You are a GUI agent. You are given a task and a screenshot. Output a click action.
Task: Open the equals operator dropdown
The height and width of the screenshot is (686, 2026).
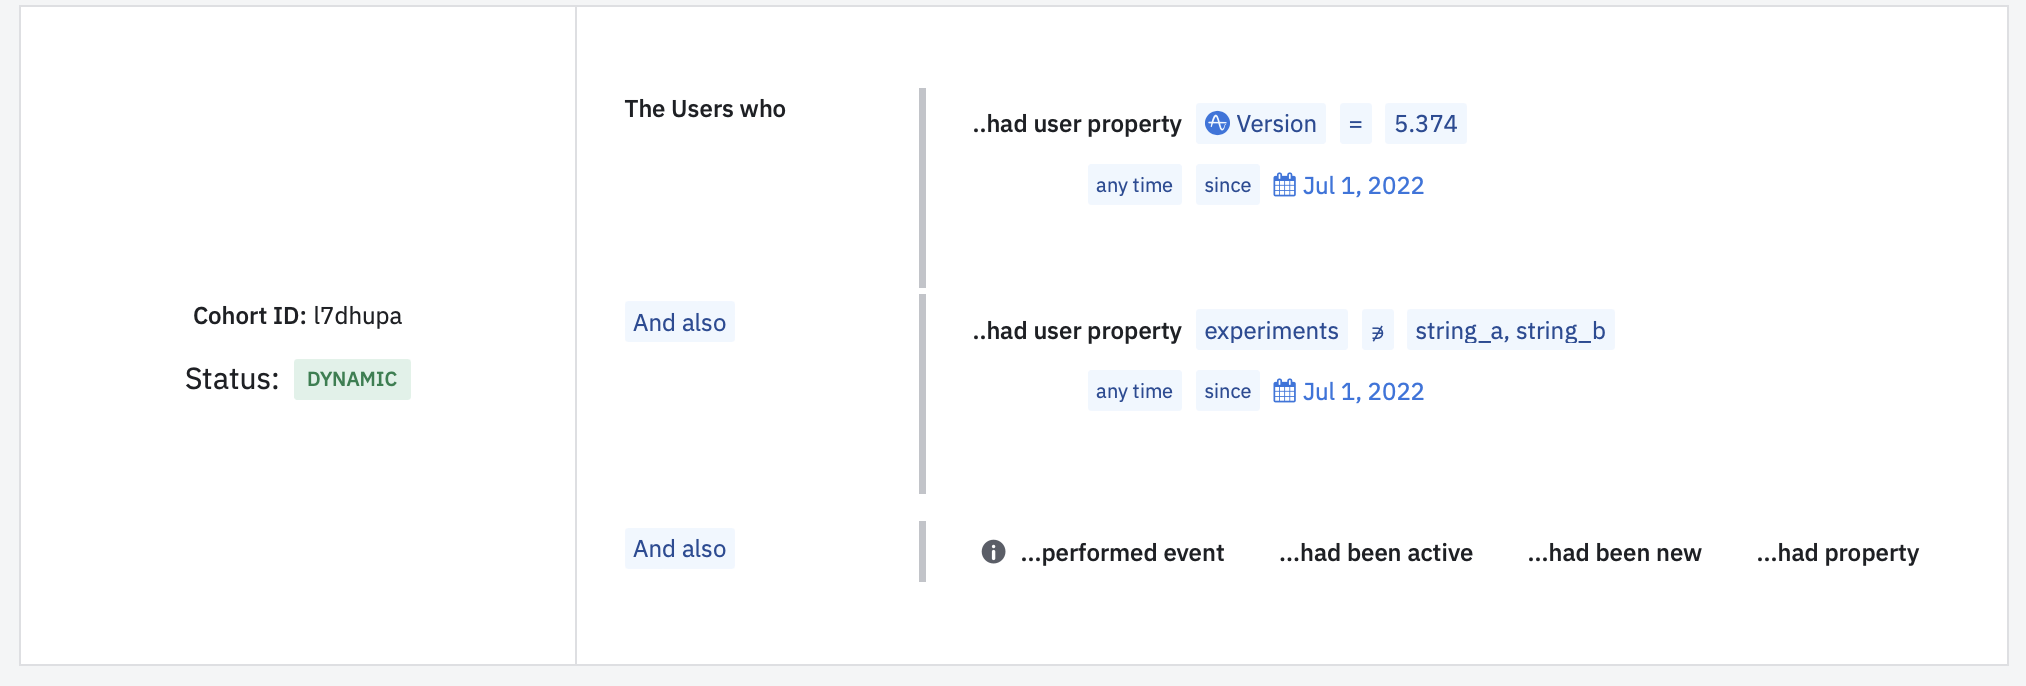point(1355,124)
